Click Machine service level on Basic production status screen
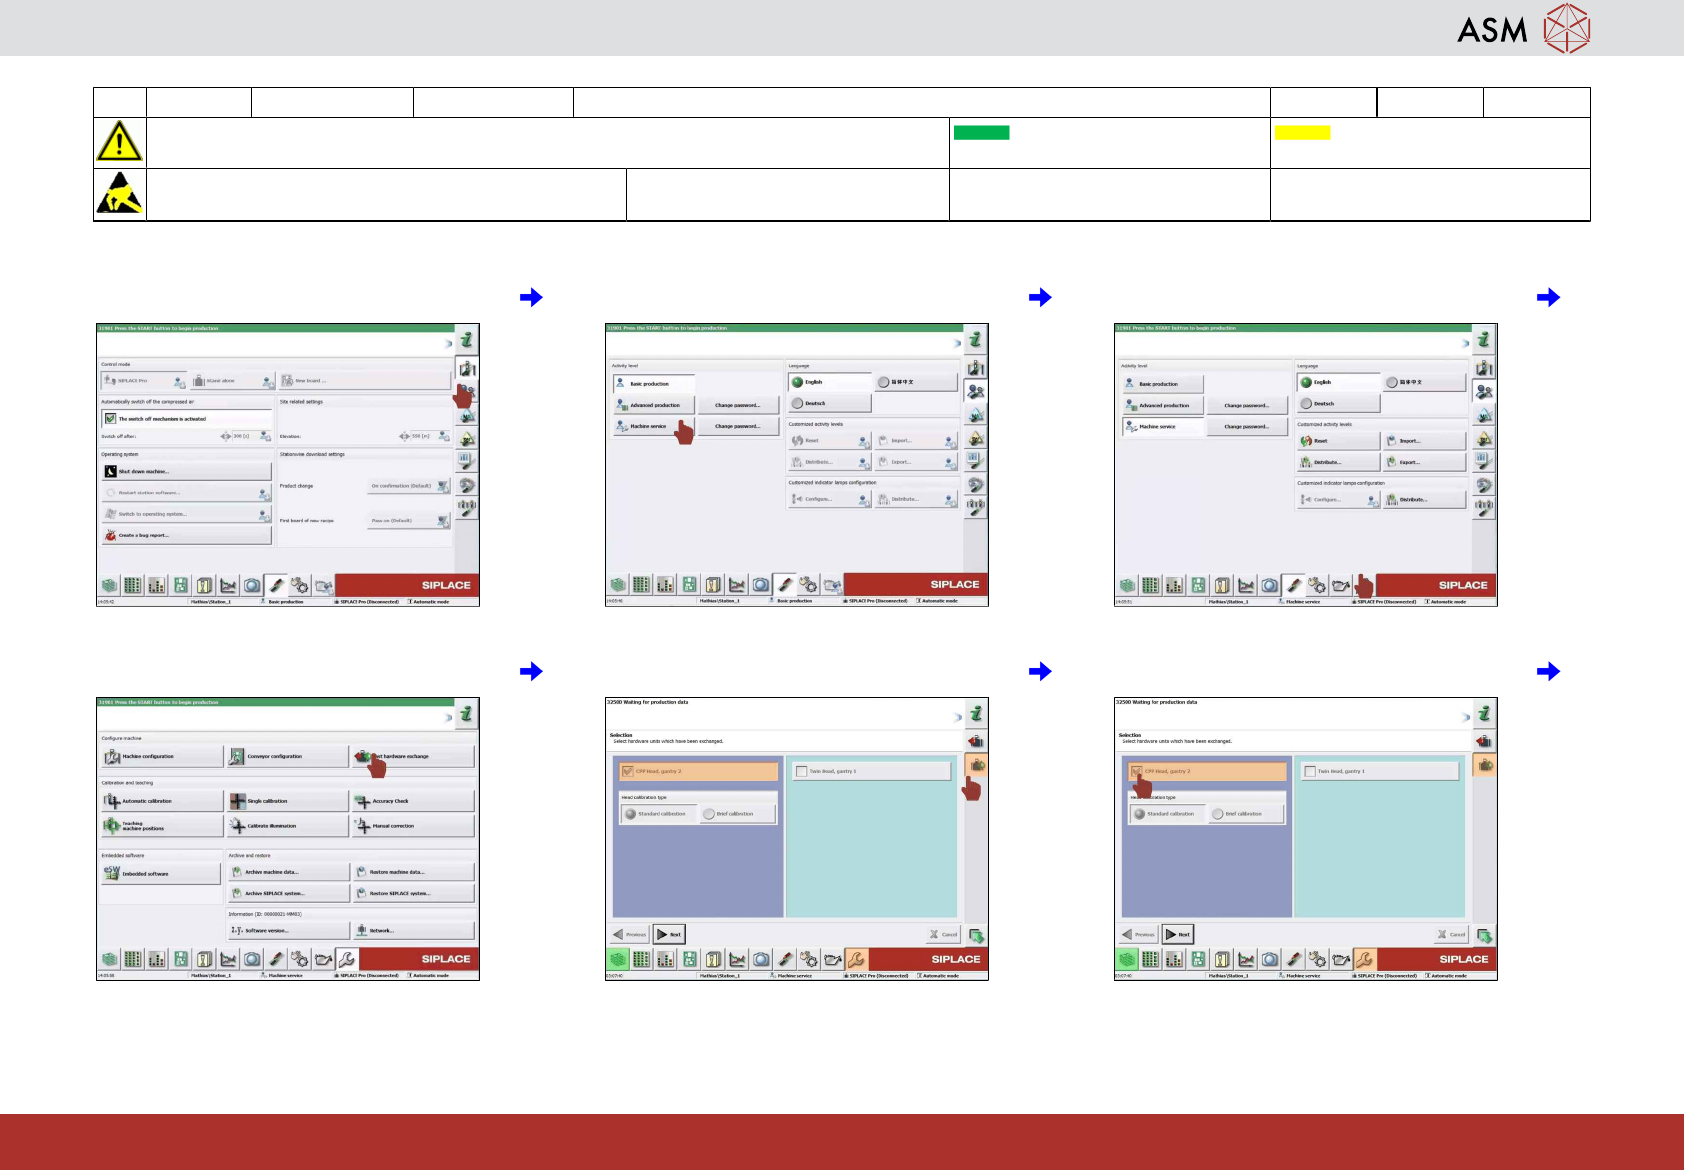This screenshot has width=1684, height=1170. pos(652,426)
